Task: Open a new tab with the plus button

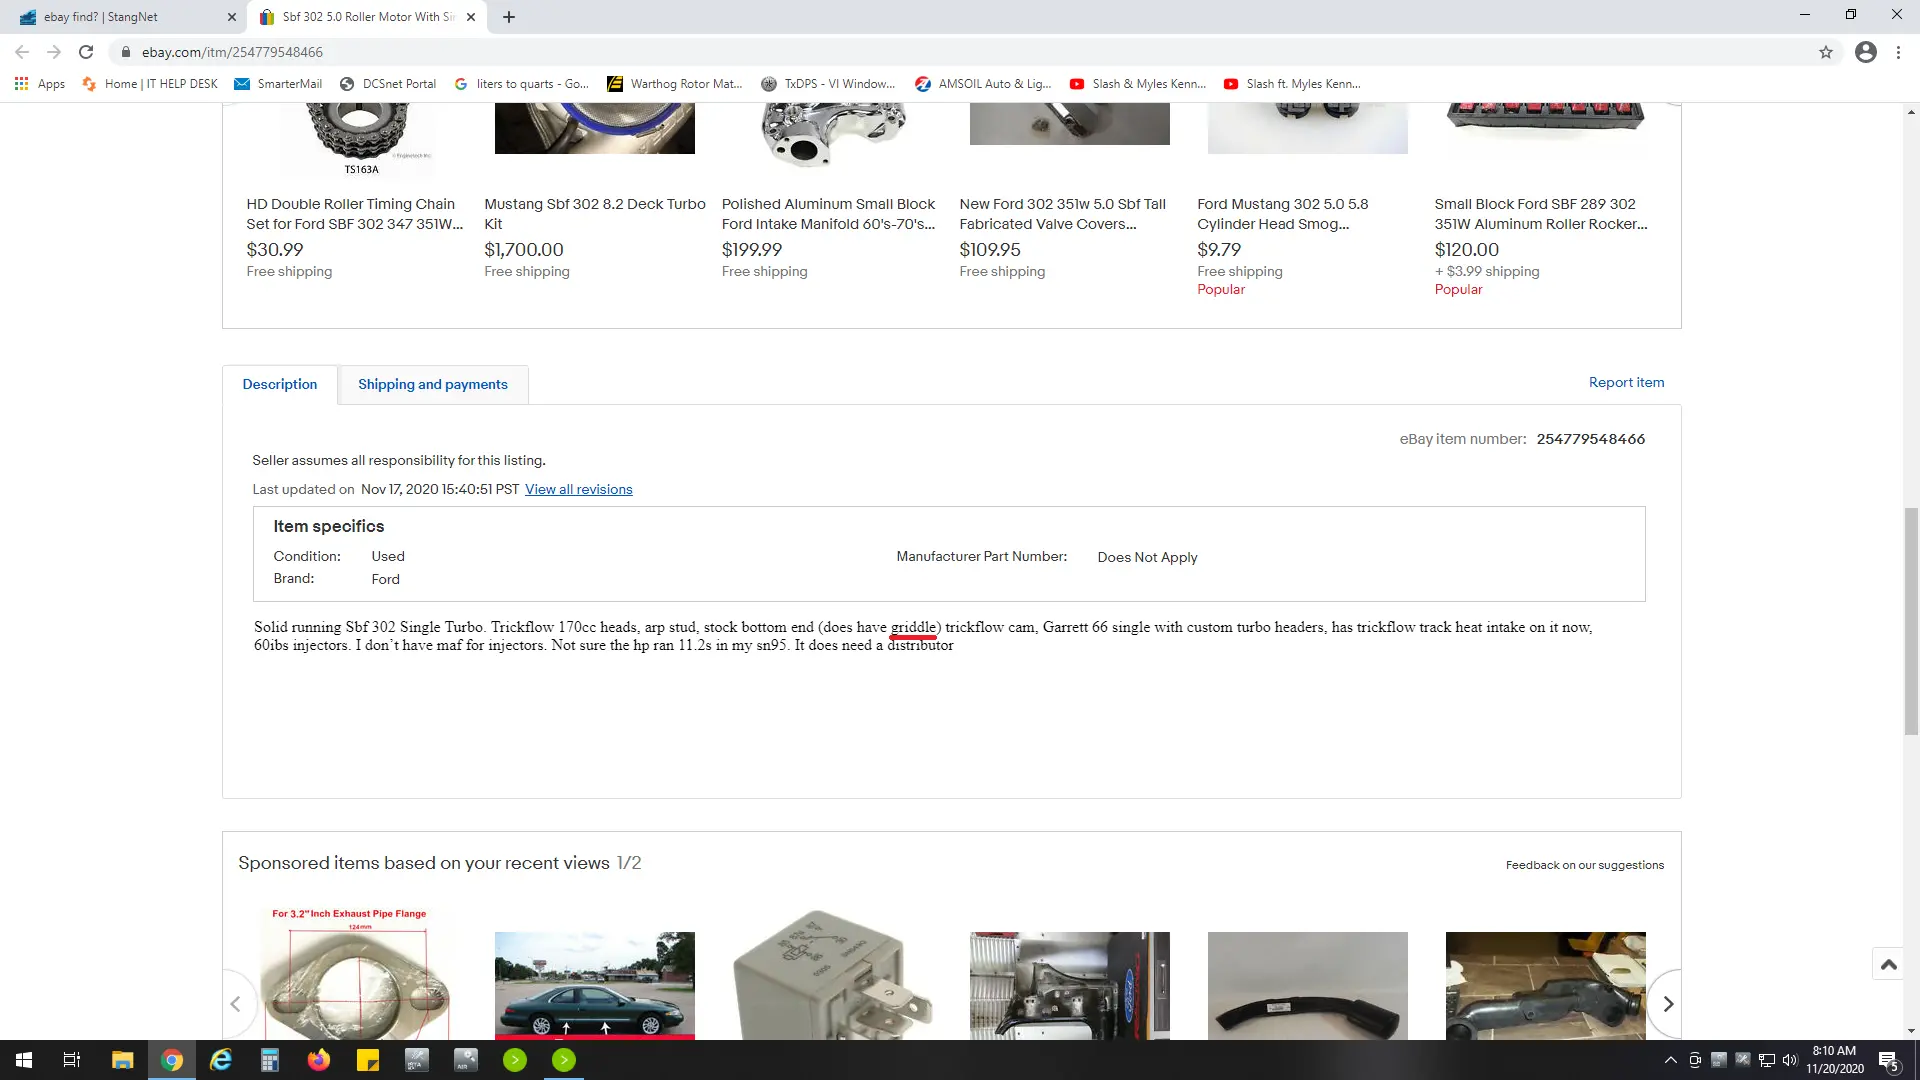Action: [509, 17]
